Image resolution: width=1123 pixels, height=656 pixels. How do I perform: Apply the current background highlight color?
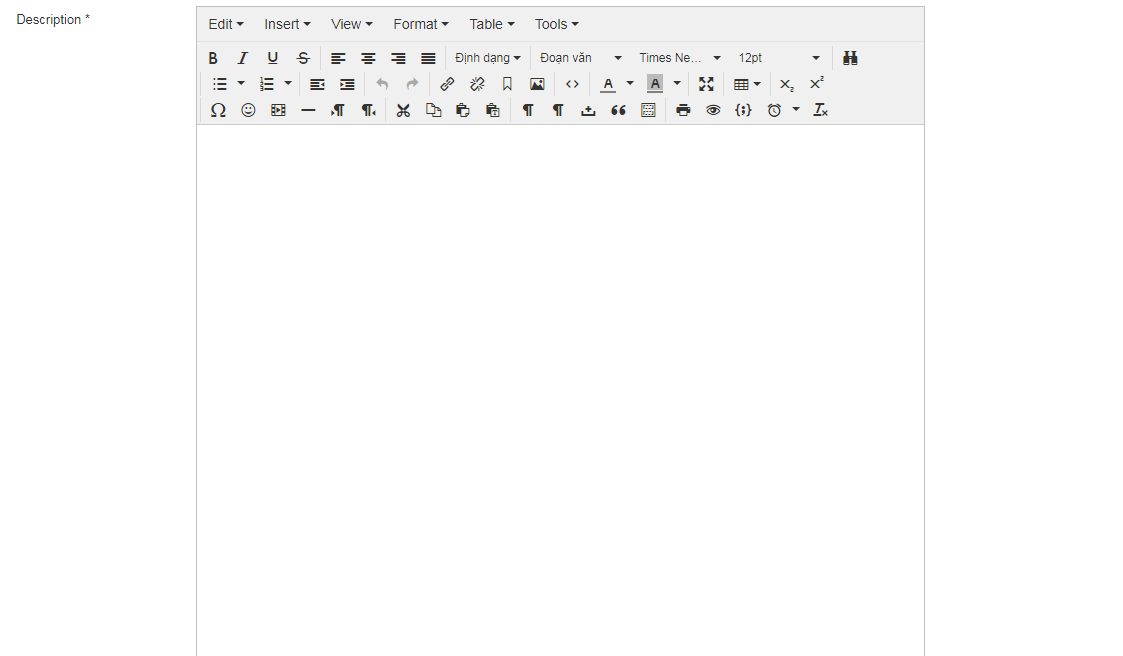(655, 85)
